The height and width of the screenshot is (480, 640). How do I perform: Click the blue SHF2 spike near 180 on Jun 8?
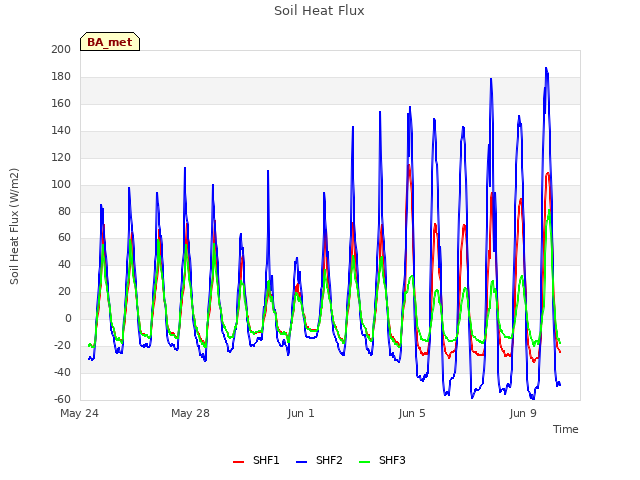click(x=491, y=79)
